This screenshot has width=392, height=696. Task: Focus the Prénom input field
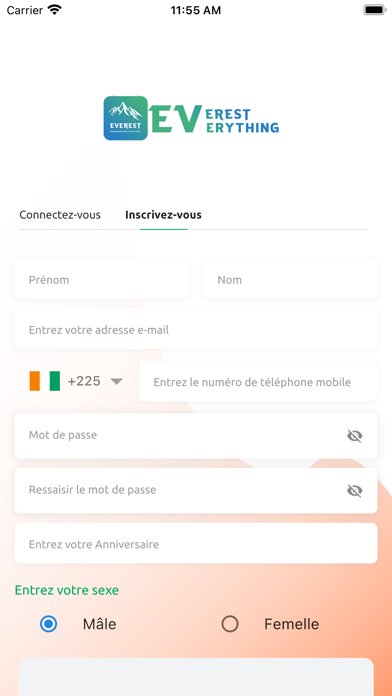pos(102,278)
